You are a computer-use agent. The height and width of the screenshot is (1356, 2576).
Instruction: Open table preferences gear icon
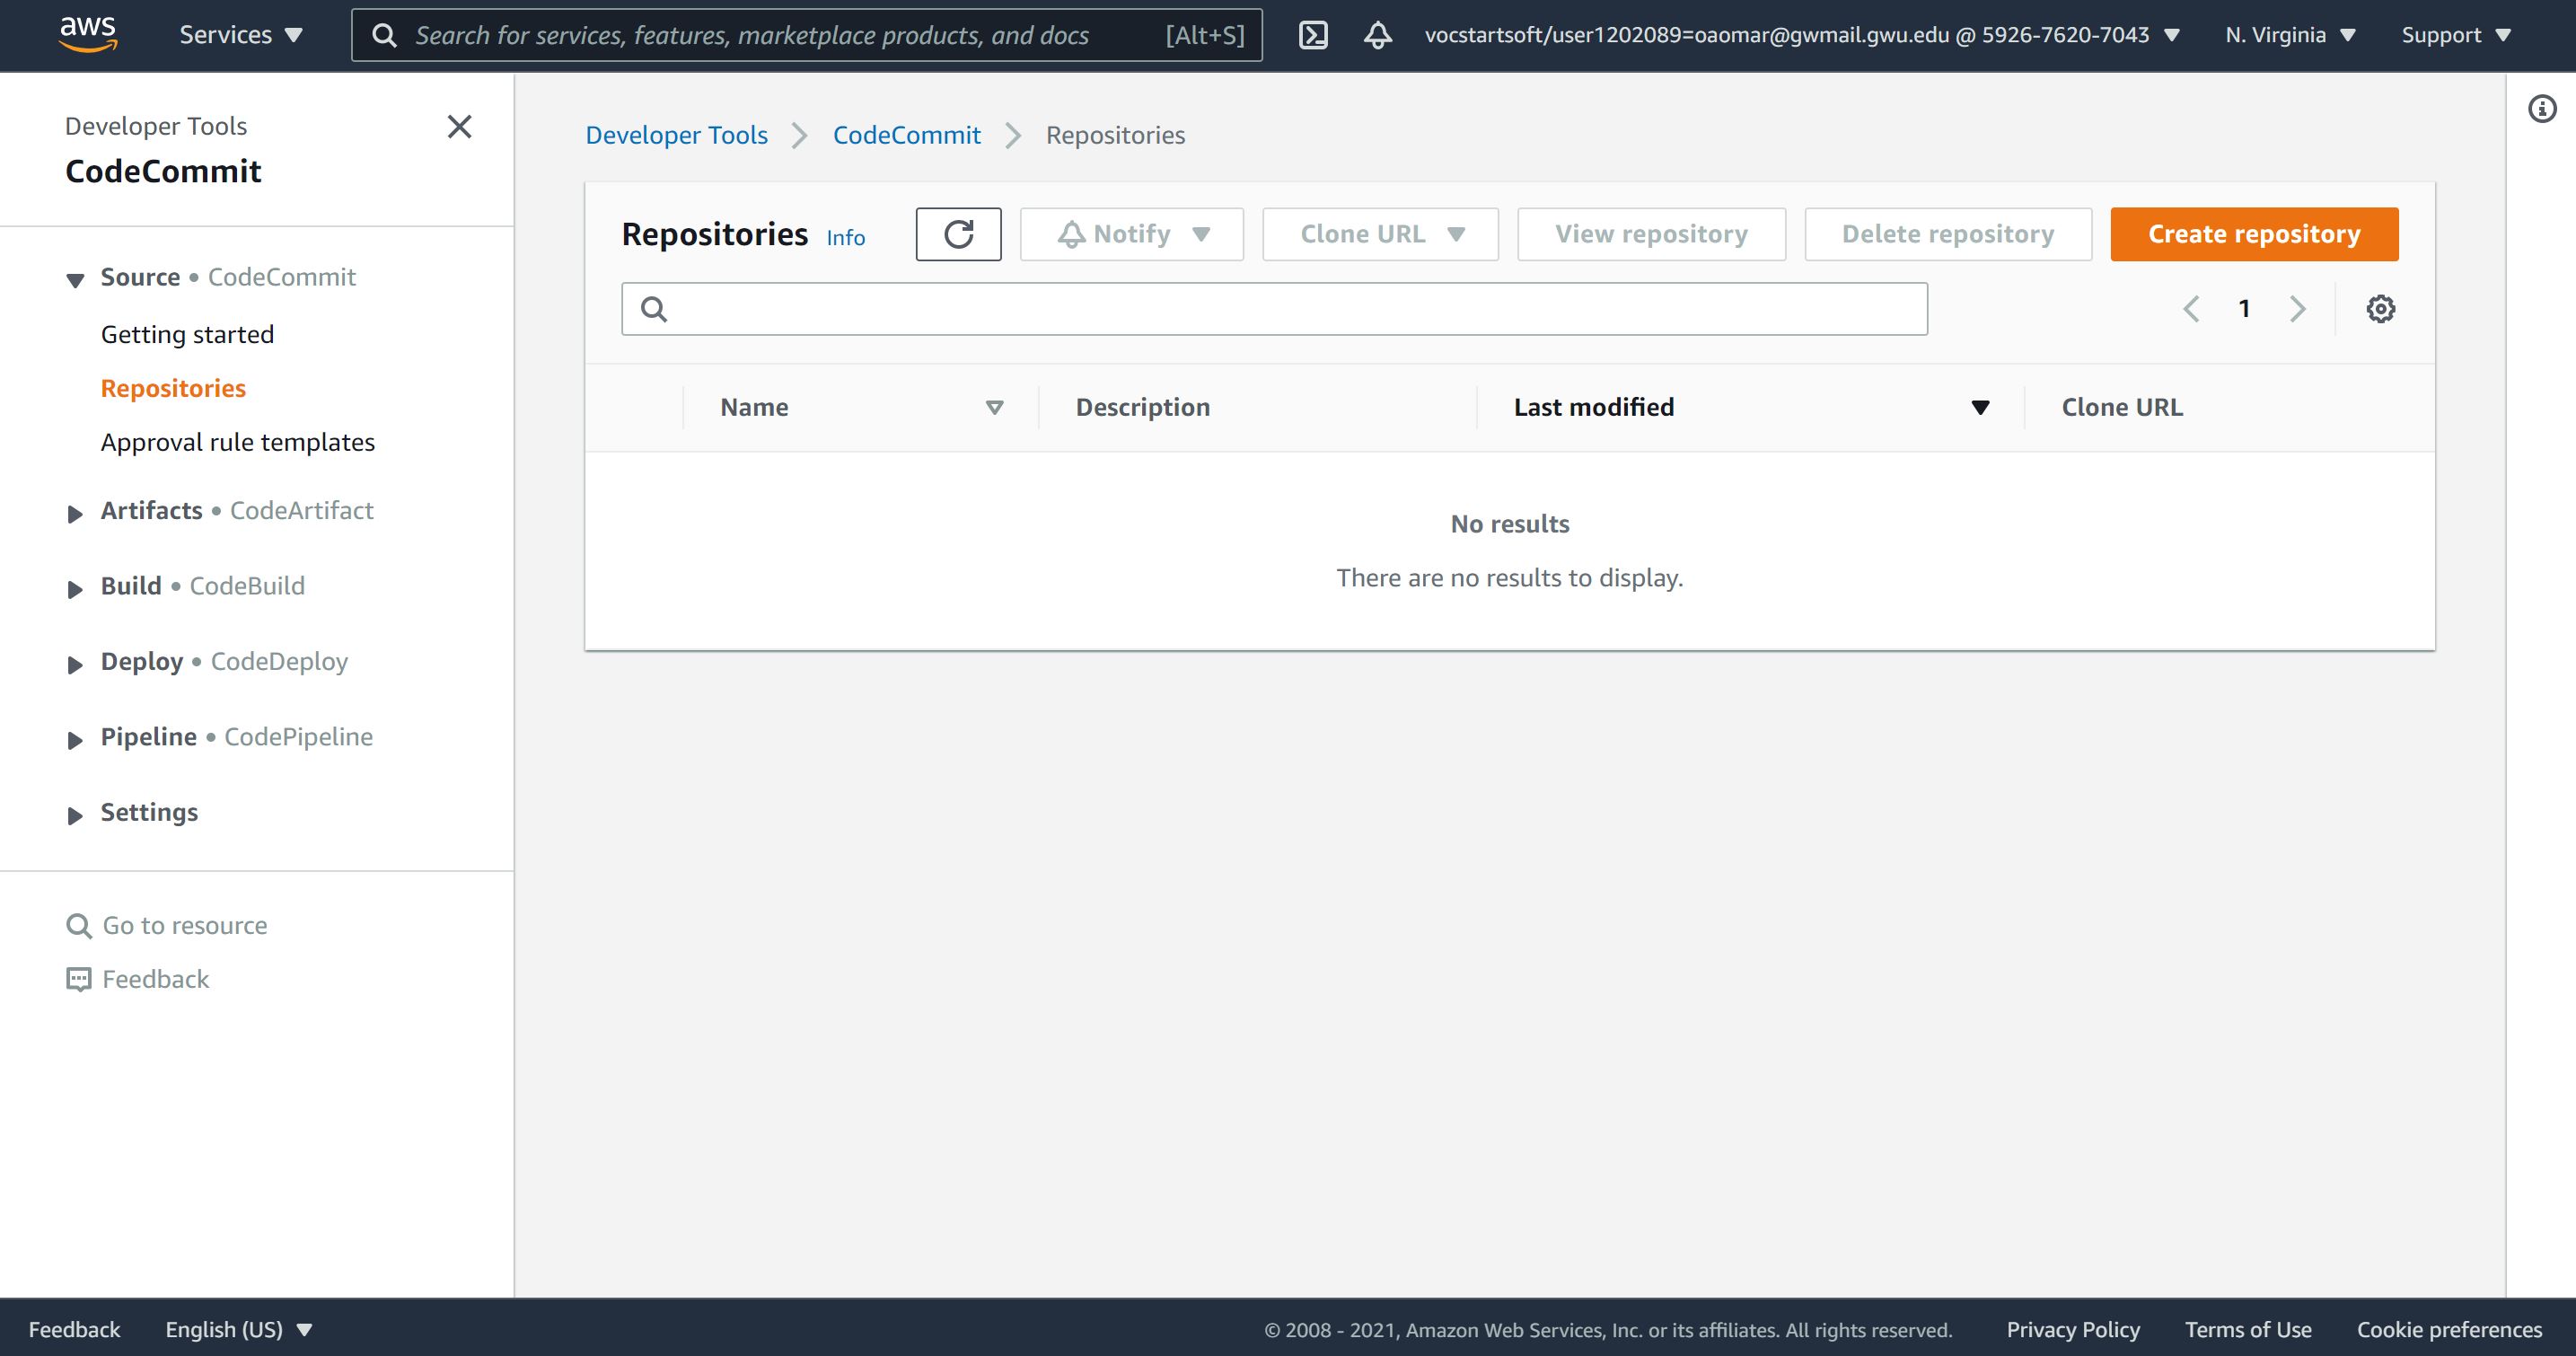coord(2380,309)
